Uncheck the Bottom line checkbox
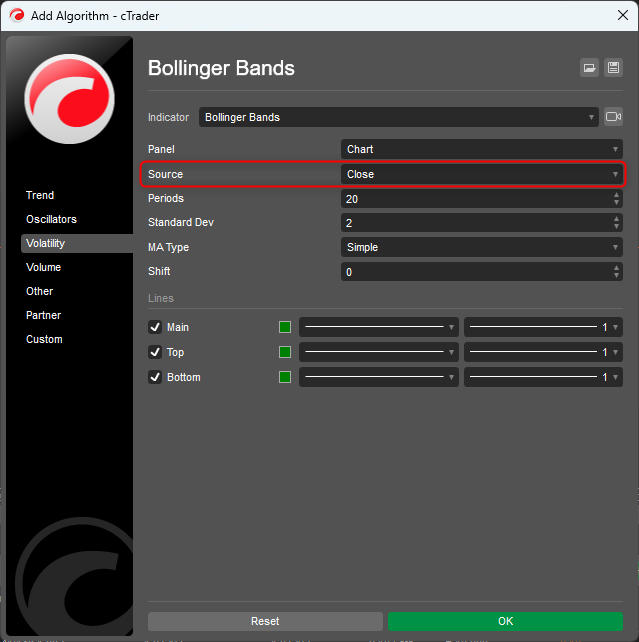The image size is (639, 642). (x=155, y=377)
